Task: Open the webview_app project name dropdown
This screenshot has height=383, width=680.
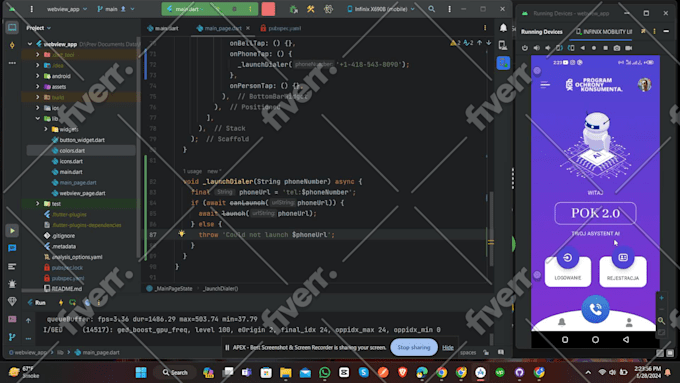Action: [67, 9]
